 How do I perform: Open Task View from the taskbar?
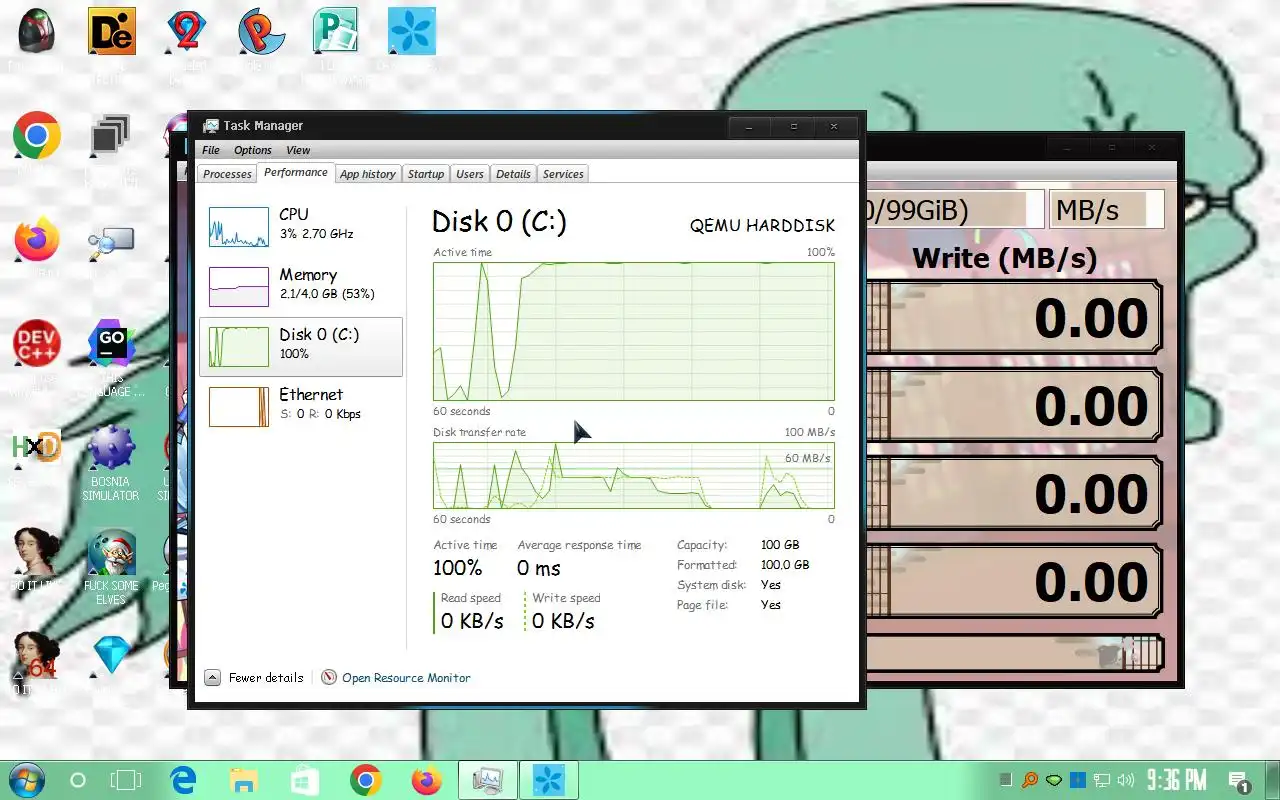[127, 780]
